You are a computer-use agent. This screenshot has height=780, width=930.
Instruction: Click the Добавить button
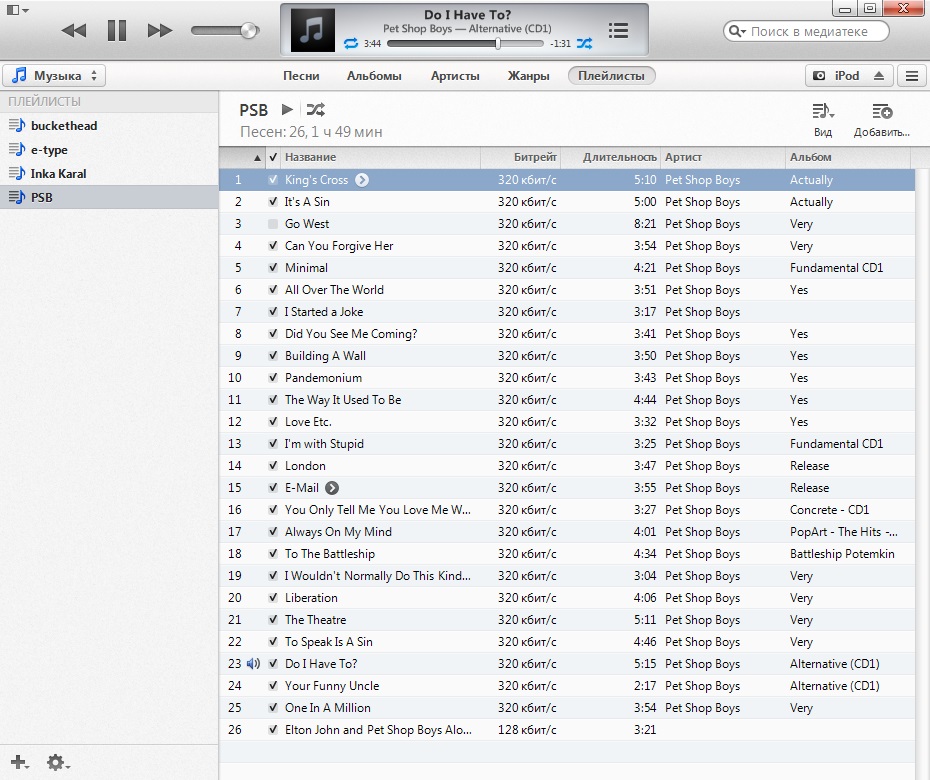point(881,120)
